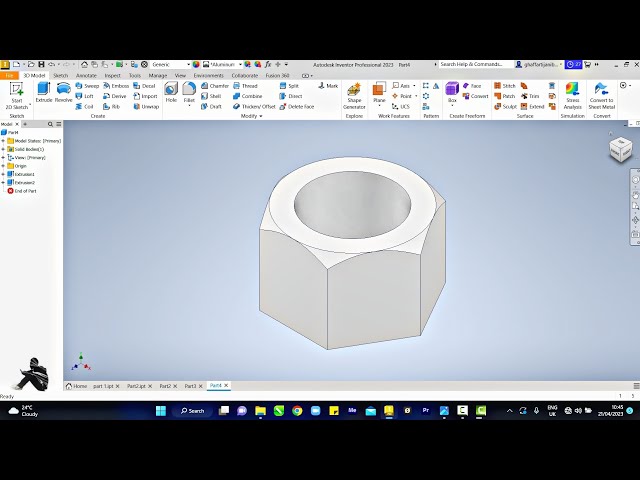
Task: Switch to the Annotate ribbon tab
Action: tap(86, 76)
